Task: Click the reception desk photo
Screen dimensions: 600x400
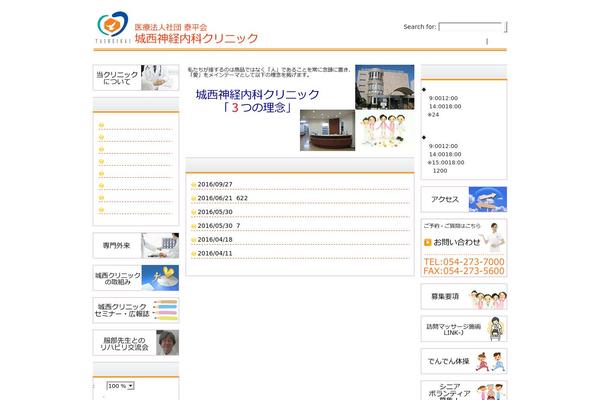Action: 327,130
